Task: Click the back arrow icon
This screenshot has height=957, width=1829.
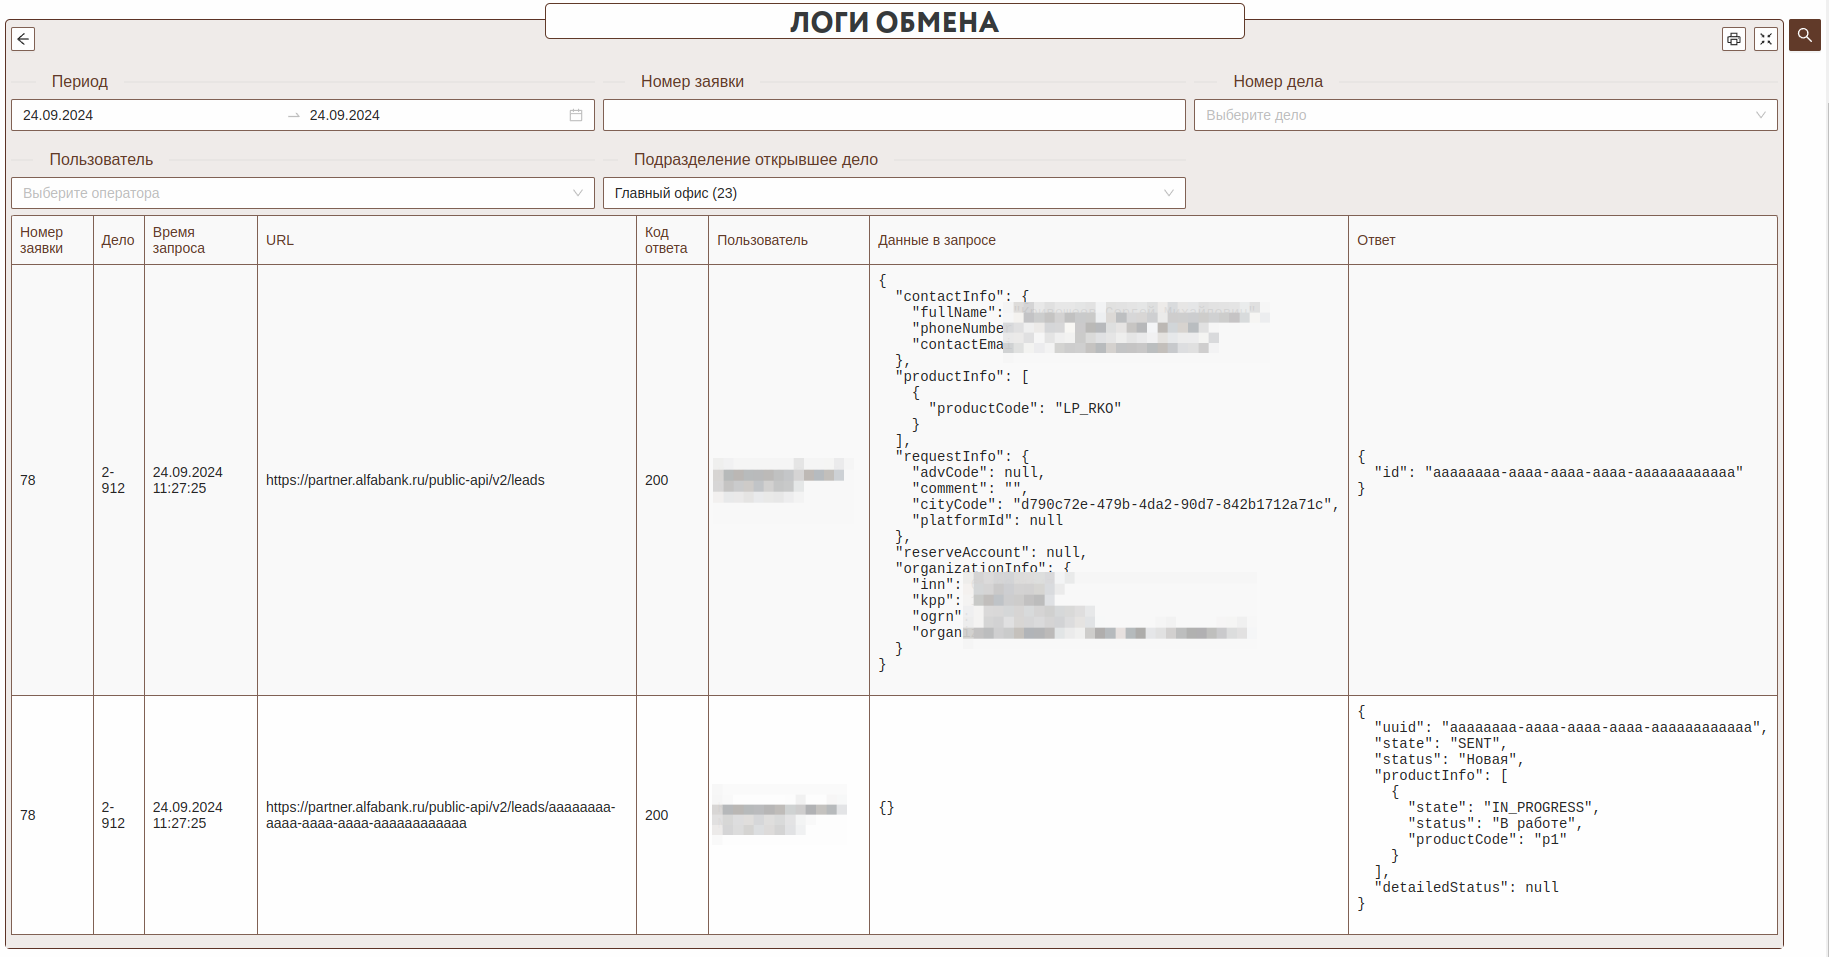Action: pyautogui.click(x=23, y=39)
